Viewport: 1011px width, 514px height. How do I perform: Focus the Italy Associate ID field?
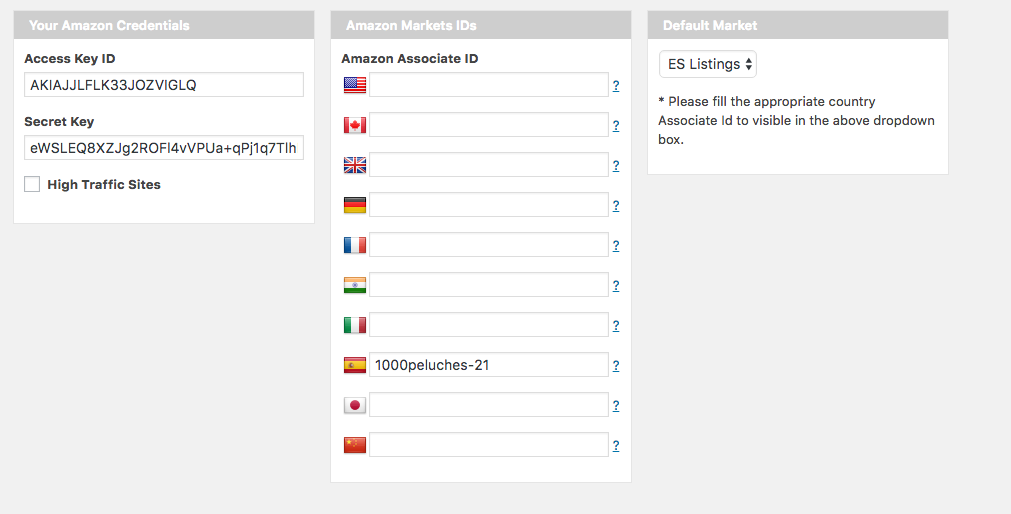pyautogui.click(x=489, y=324)
